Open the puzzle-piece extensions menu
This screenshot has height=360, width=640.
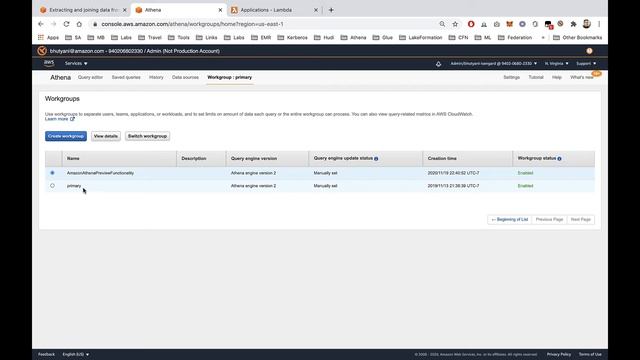click(573, 24)
